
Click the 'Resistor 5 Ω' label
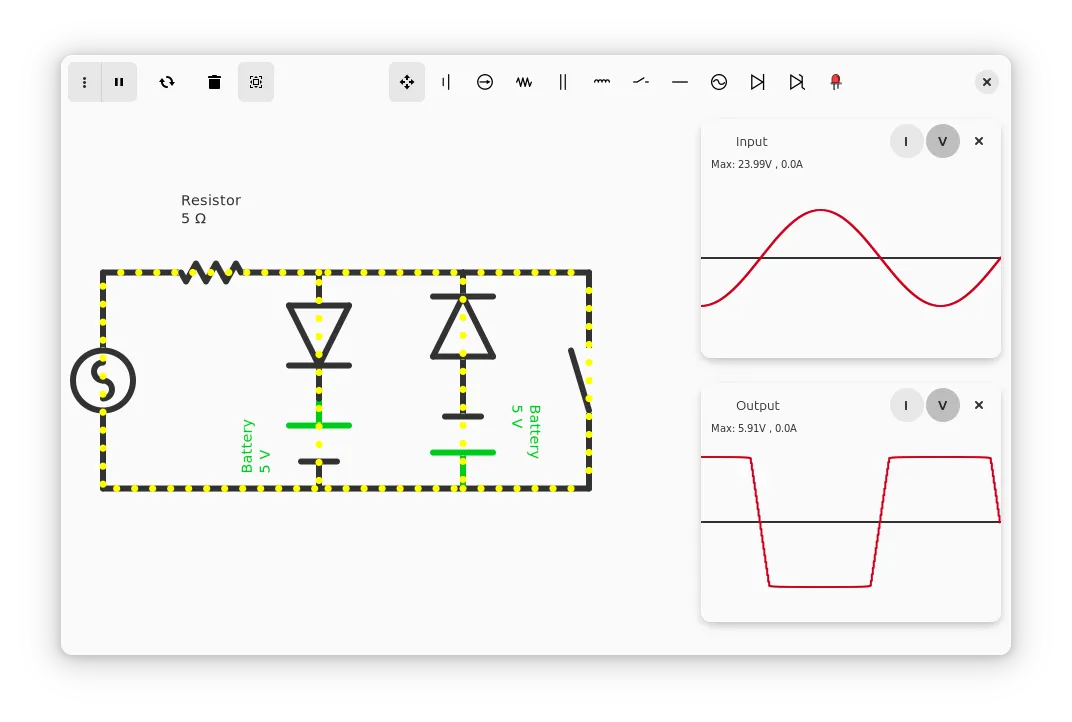(x=211, y=209)
